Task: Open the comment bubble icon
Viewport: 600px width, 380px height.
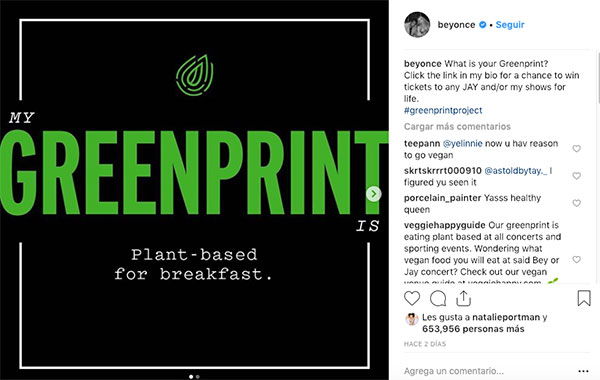Action: 438,298
